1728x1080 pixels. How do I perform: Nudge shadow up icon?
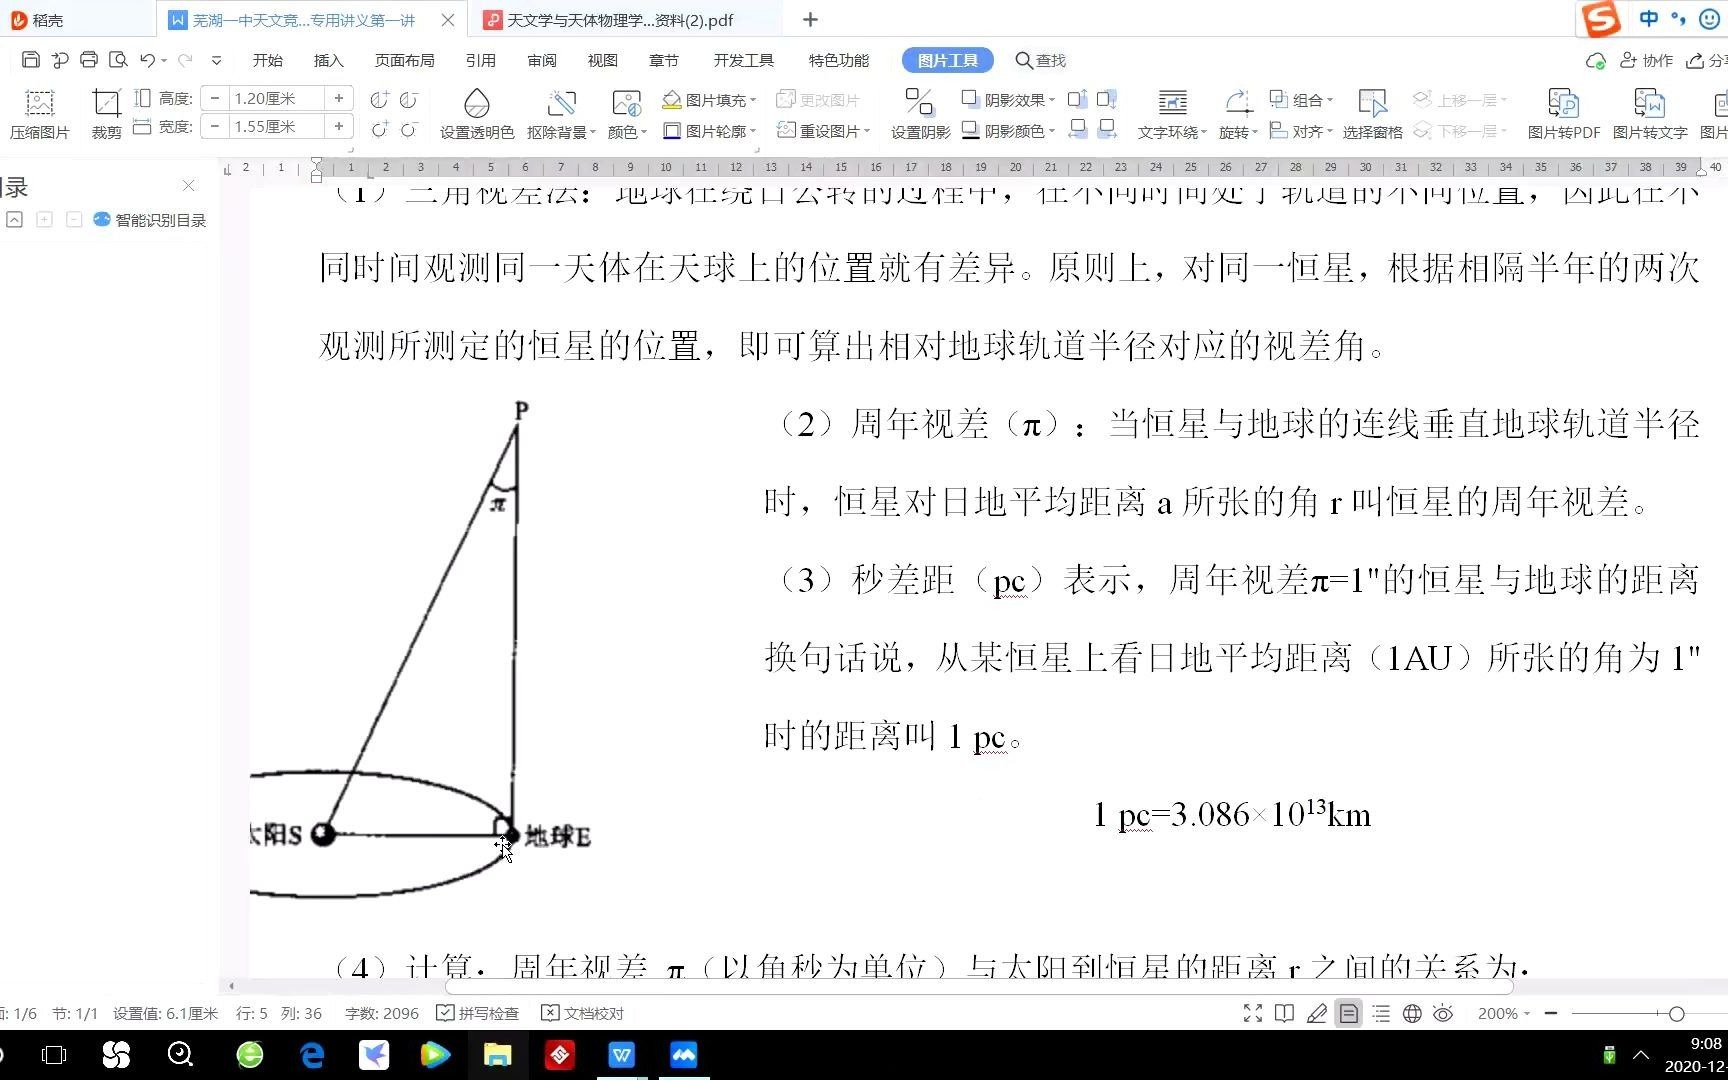[x=1077, y=99]
